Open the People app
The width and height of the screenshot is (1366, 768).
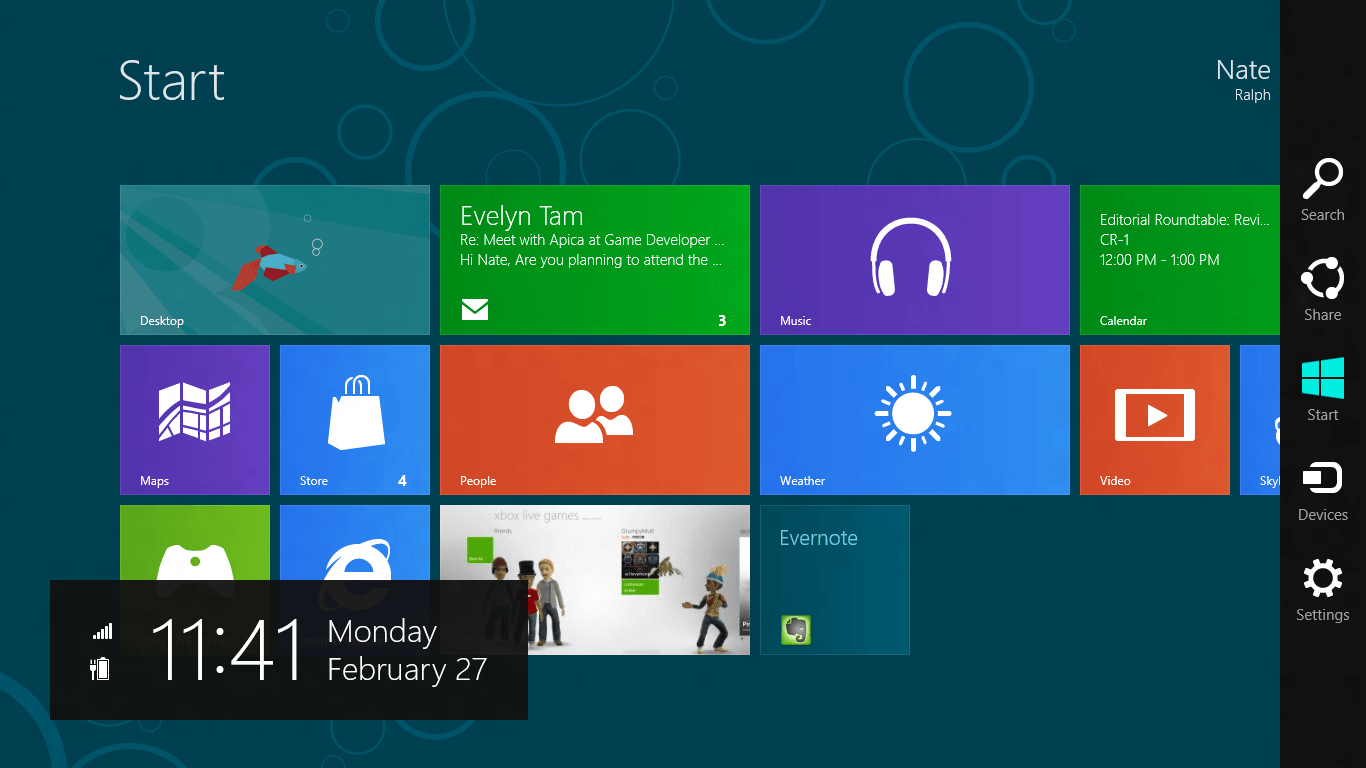pyautogui.click(x=594, y=420)
